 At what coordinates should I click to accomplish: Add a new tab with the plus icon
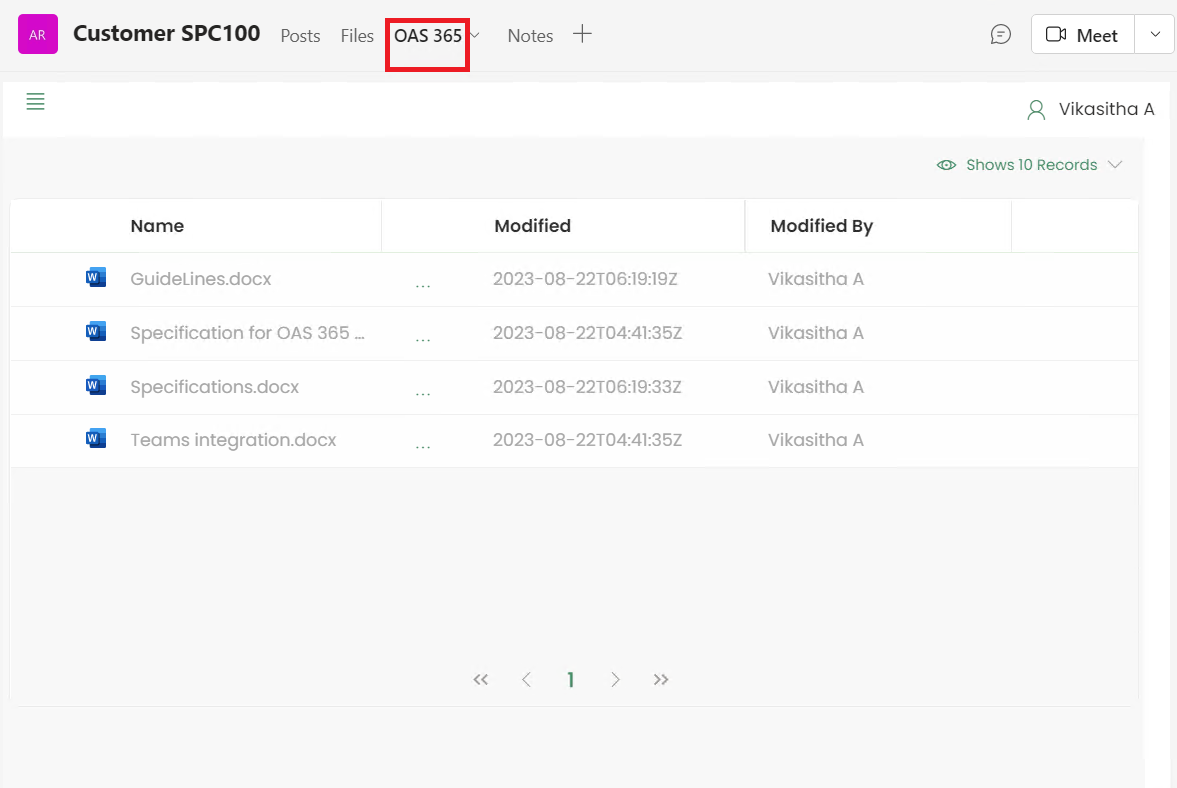582,33
